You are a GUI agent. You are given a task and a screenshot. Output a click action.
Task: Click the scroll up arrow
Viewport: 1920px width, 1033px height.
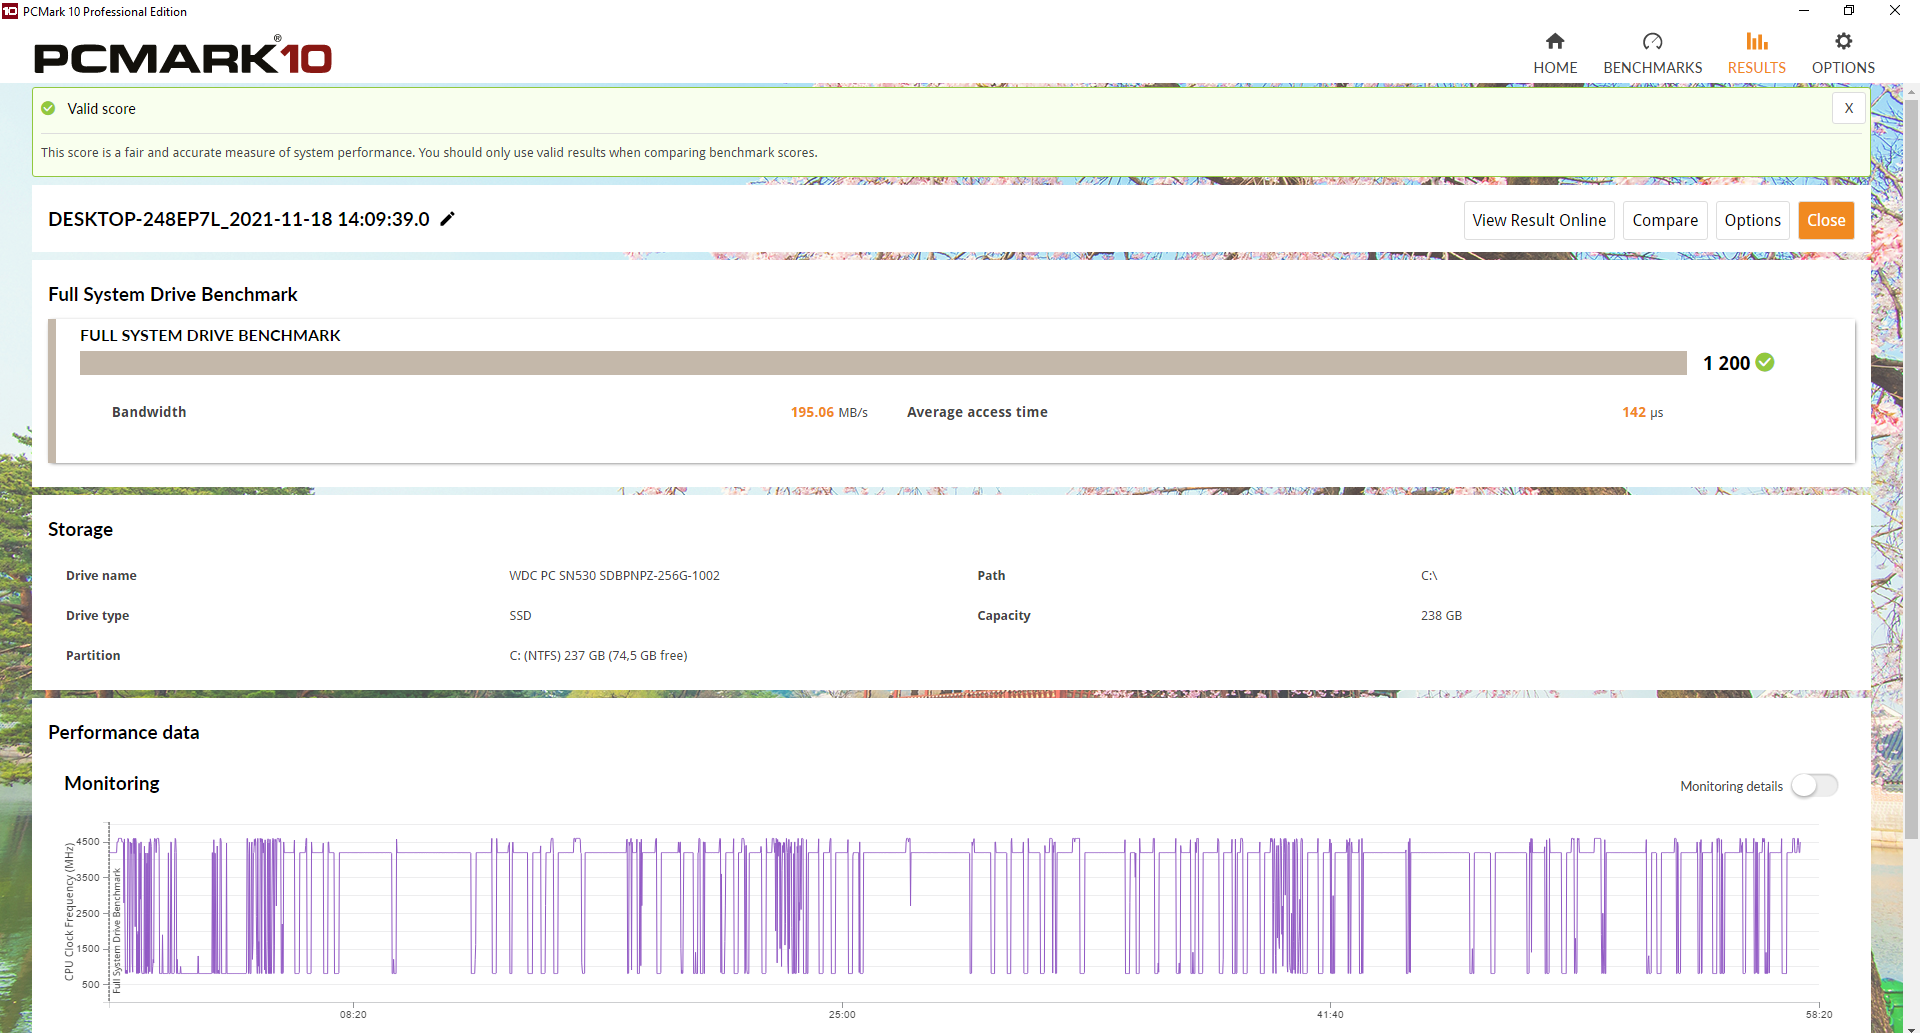tap(1911, 92)
